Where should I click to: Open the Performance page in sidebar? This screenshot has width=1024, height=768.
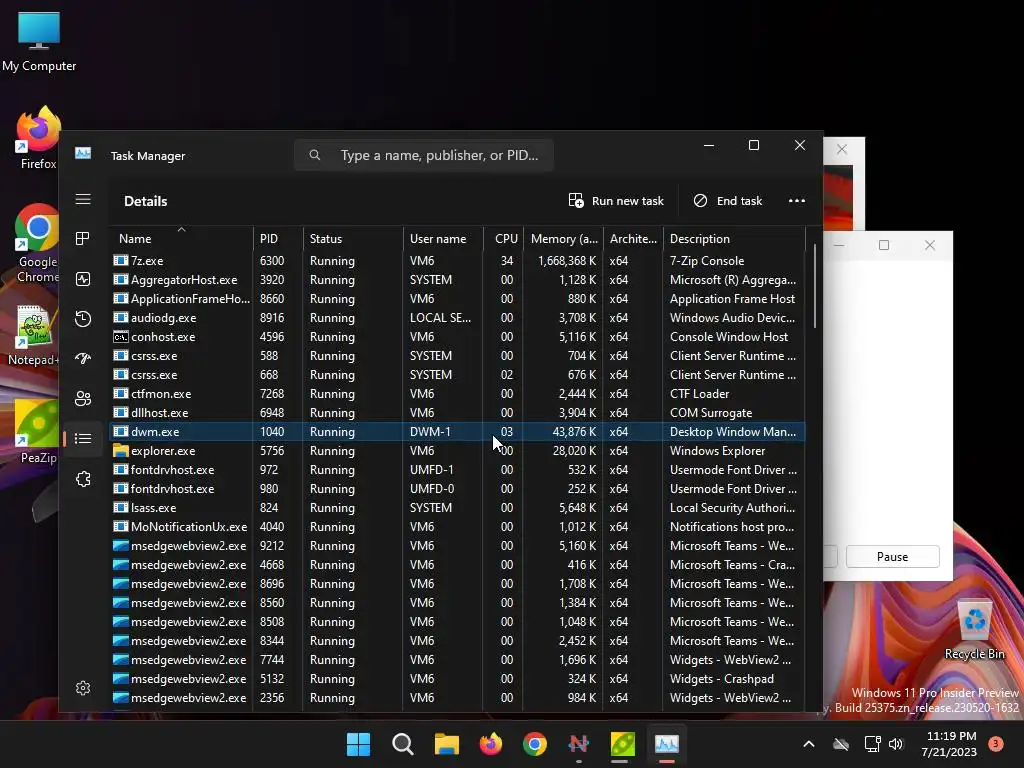pyautogui.click(x=83, y=280)
